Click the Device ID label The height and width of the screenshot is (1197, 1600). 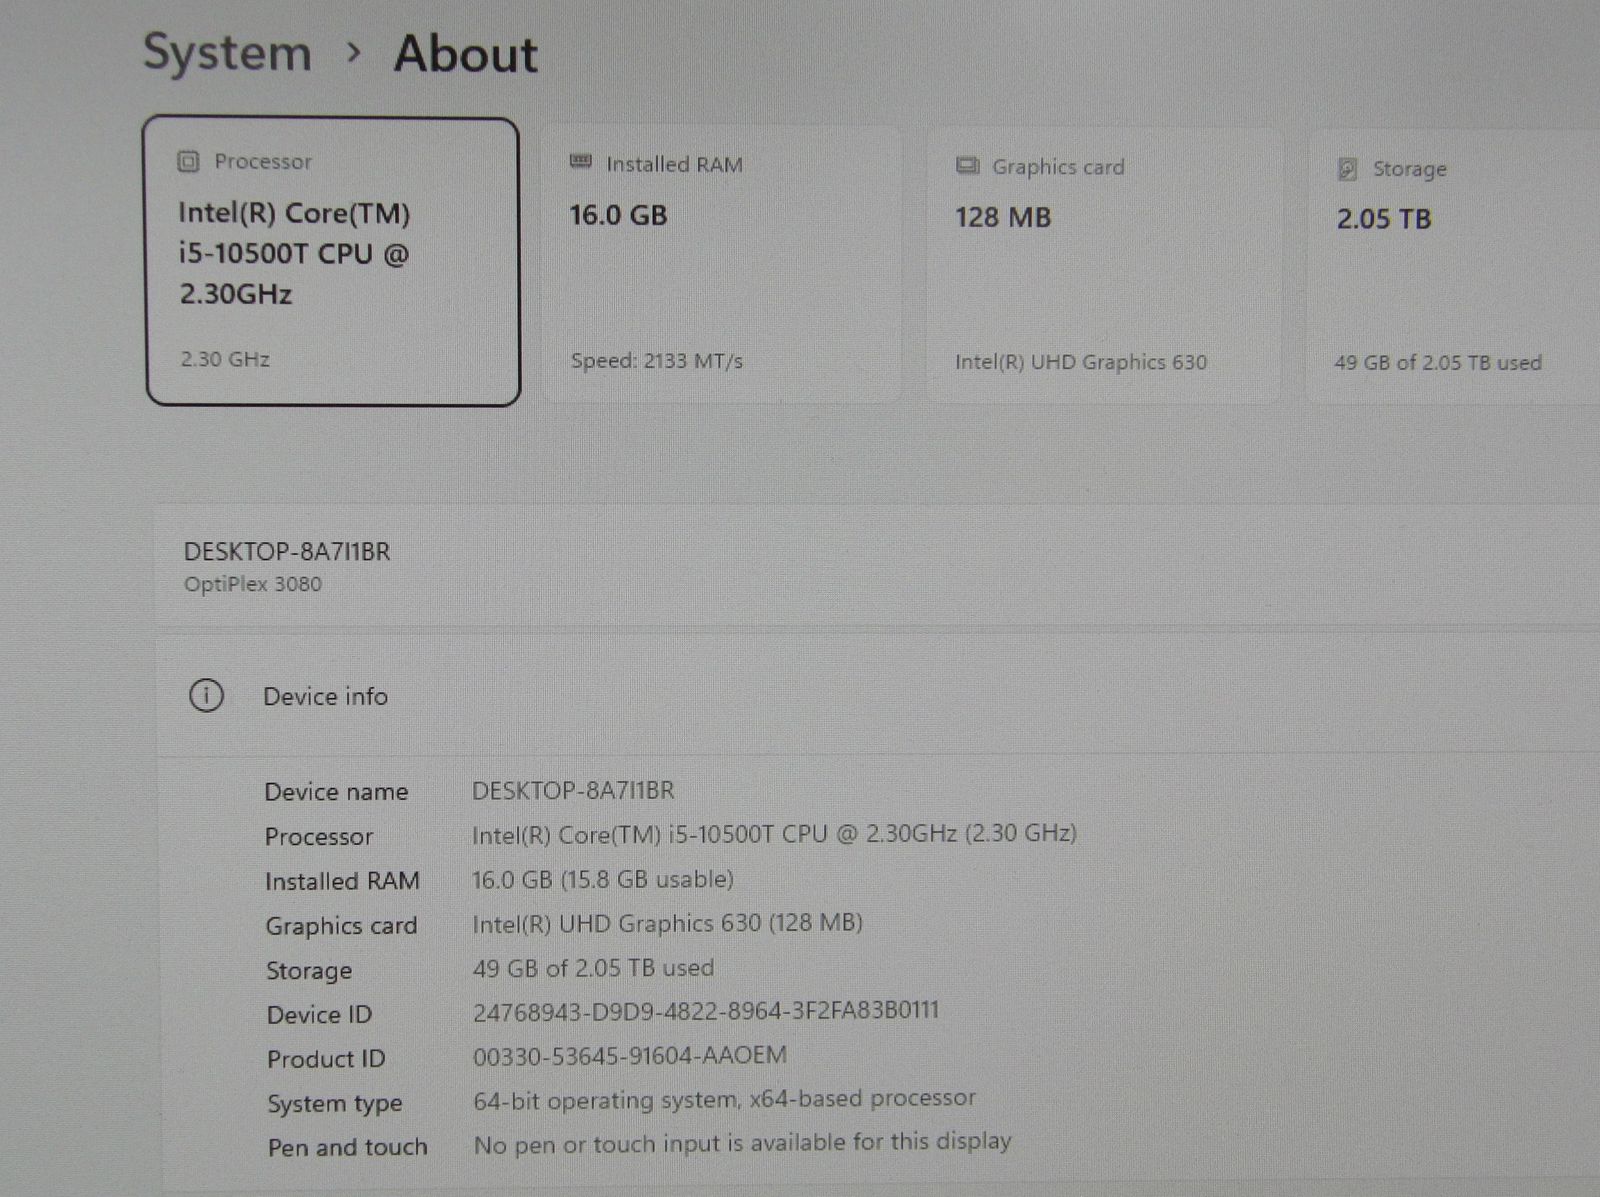[319, 1015]
